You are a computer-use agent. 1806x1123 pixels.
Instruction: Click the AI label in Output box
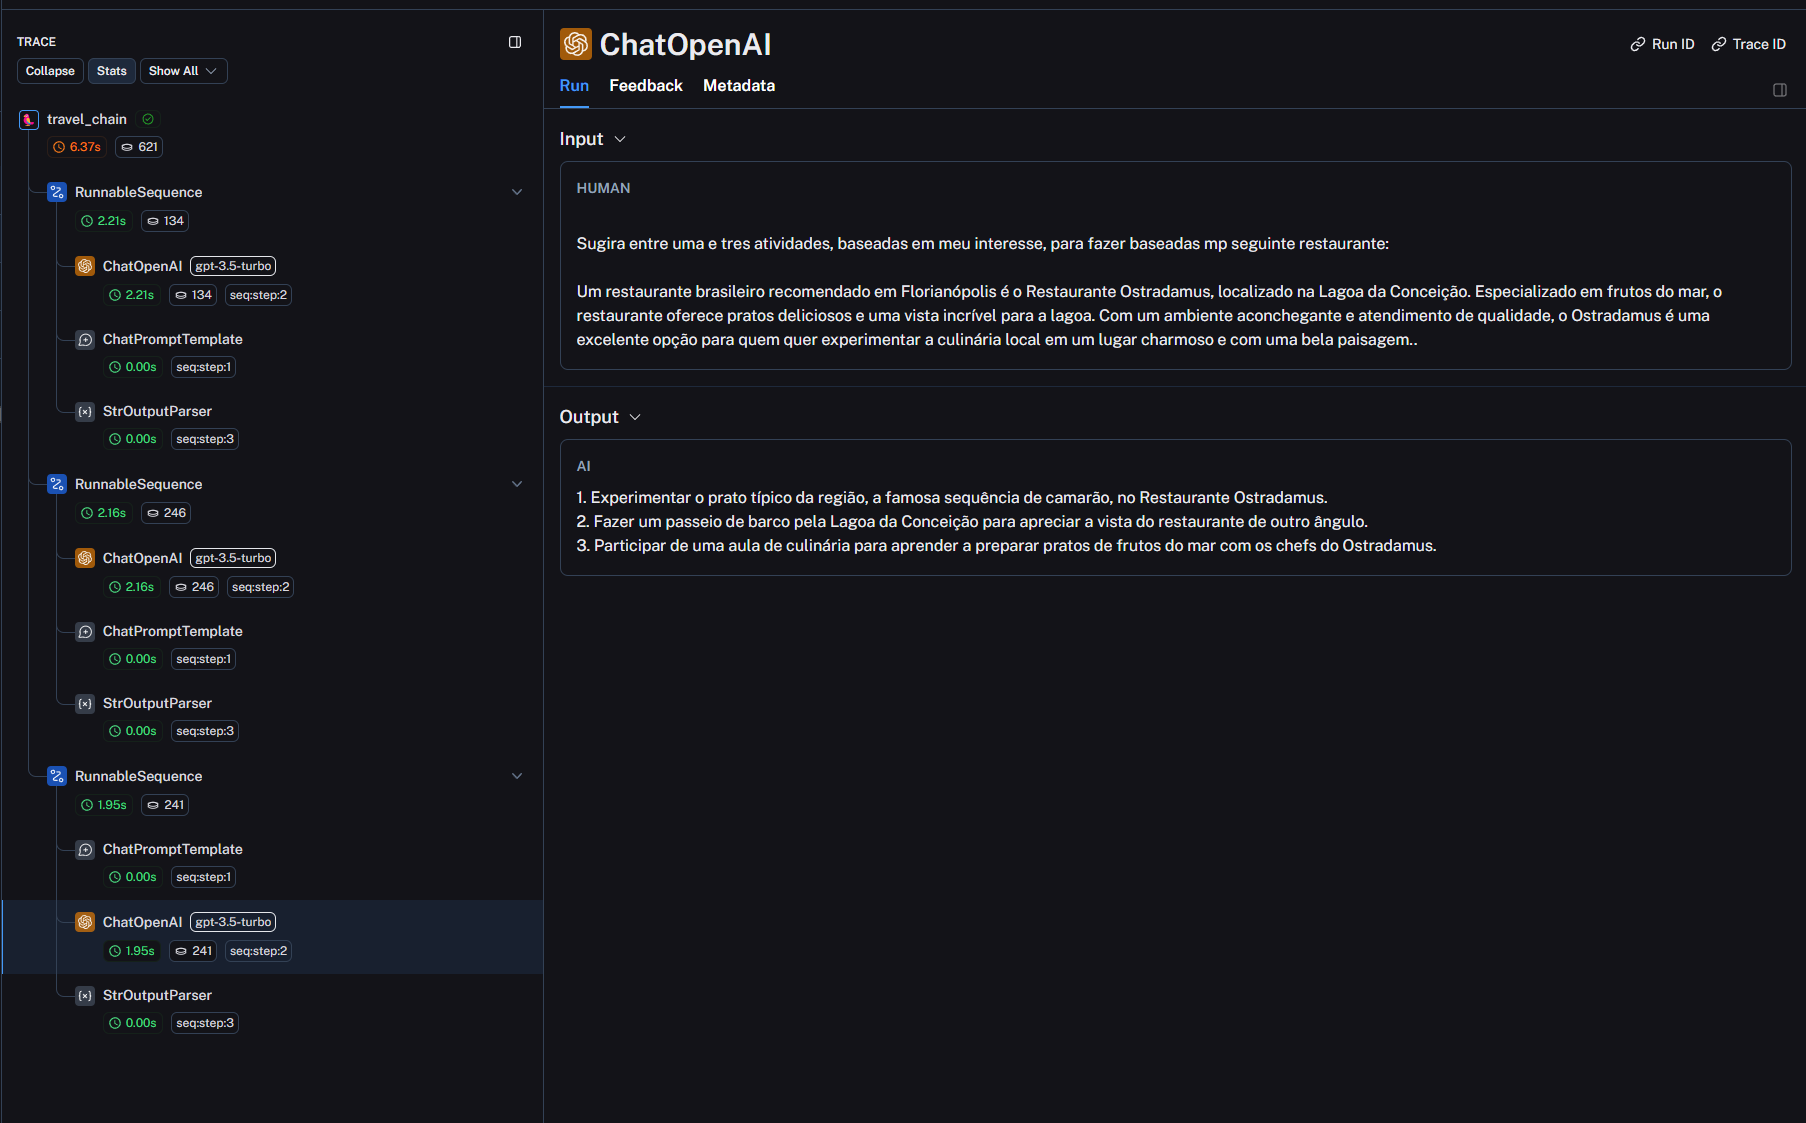click(x=584, y=466)
